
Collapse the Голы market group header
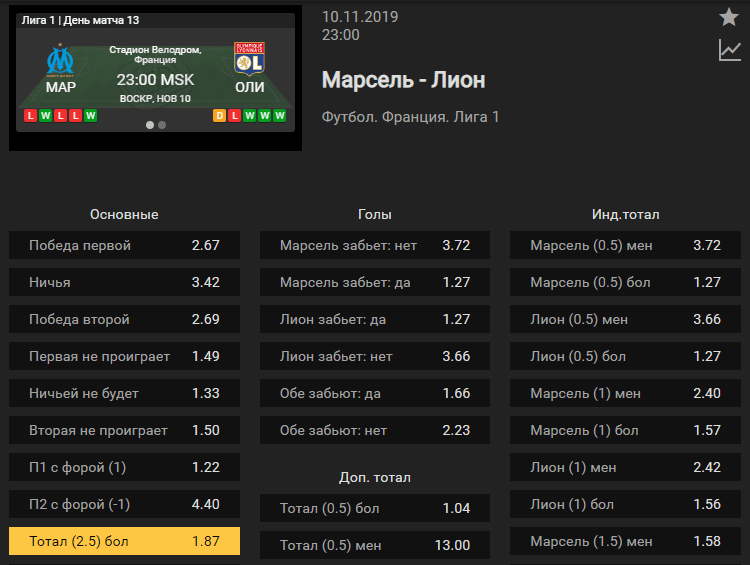point(375,214)
